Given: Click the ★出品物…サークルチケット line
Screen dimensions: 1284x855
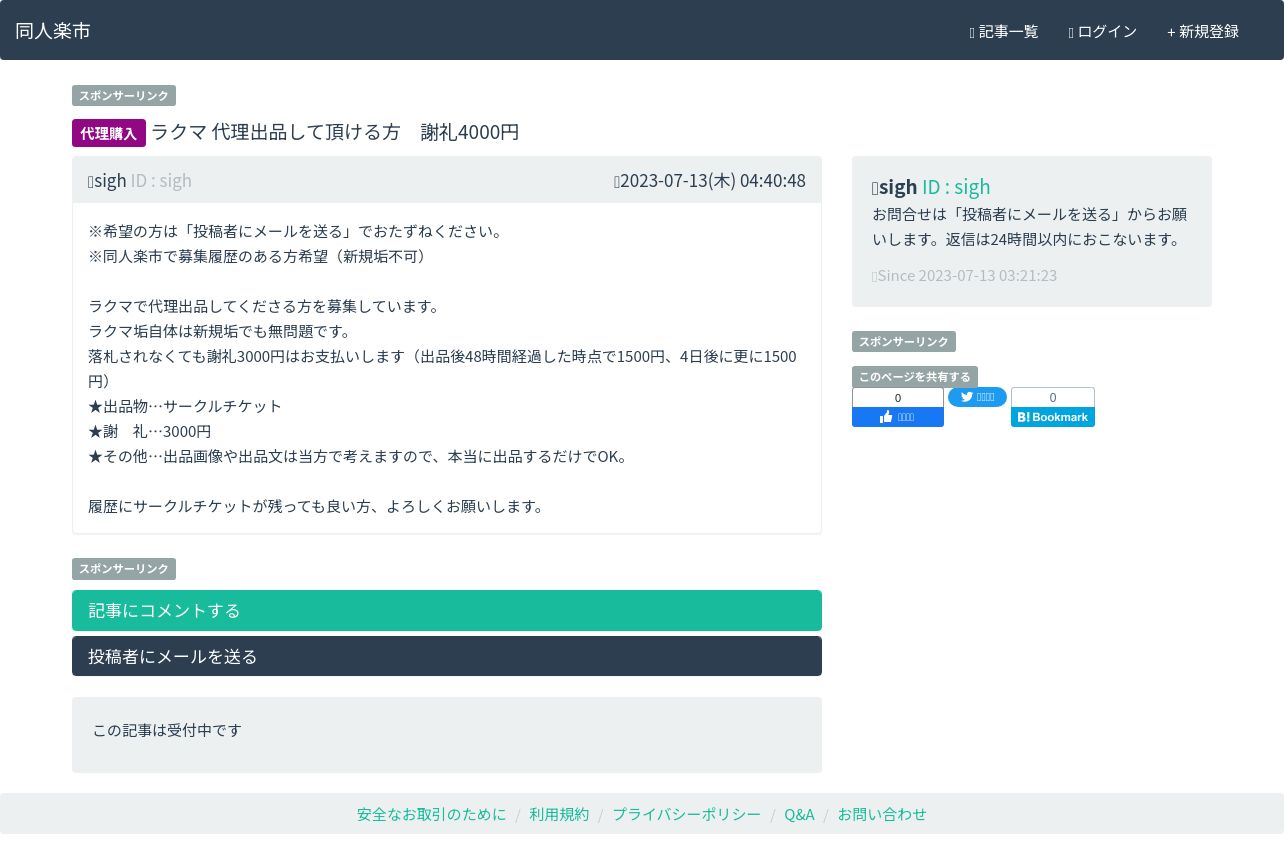Looking at the screenshot, I should pyautogui.click(x=185, y=406).
